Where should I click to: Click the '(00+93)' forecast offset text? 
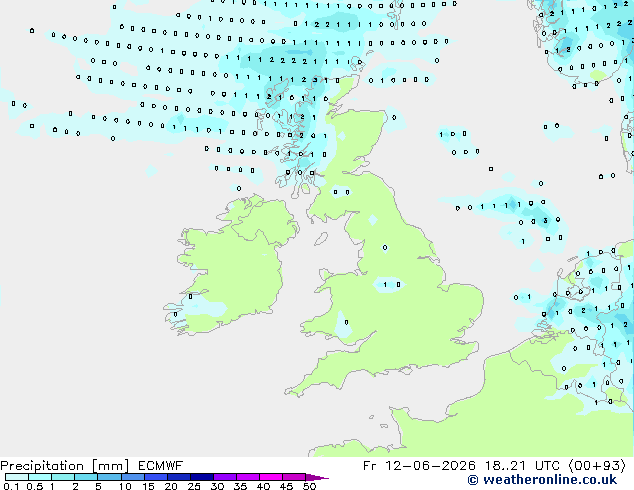click(x=597, y=466)
